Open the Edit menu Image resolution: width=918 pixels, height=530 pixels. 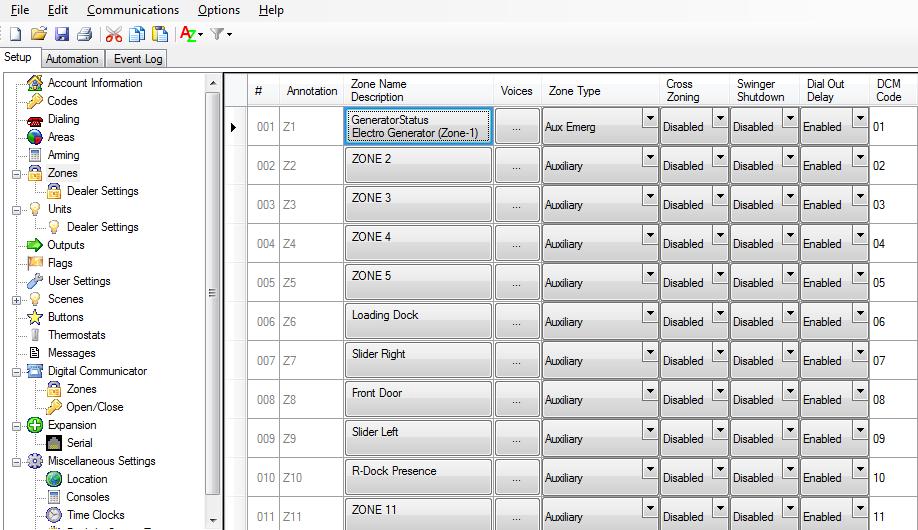click(x=58, y=10)
